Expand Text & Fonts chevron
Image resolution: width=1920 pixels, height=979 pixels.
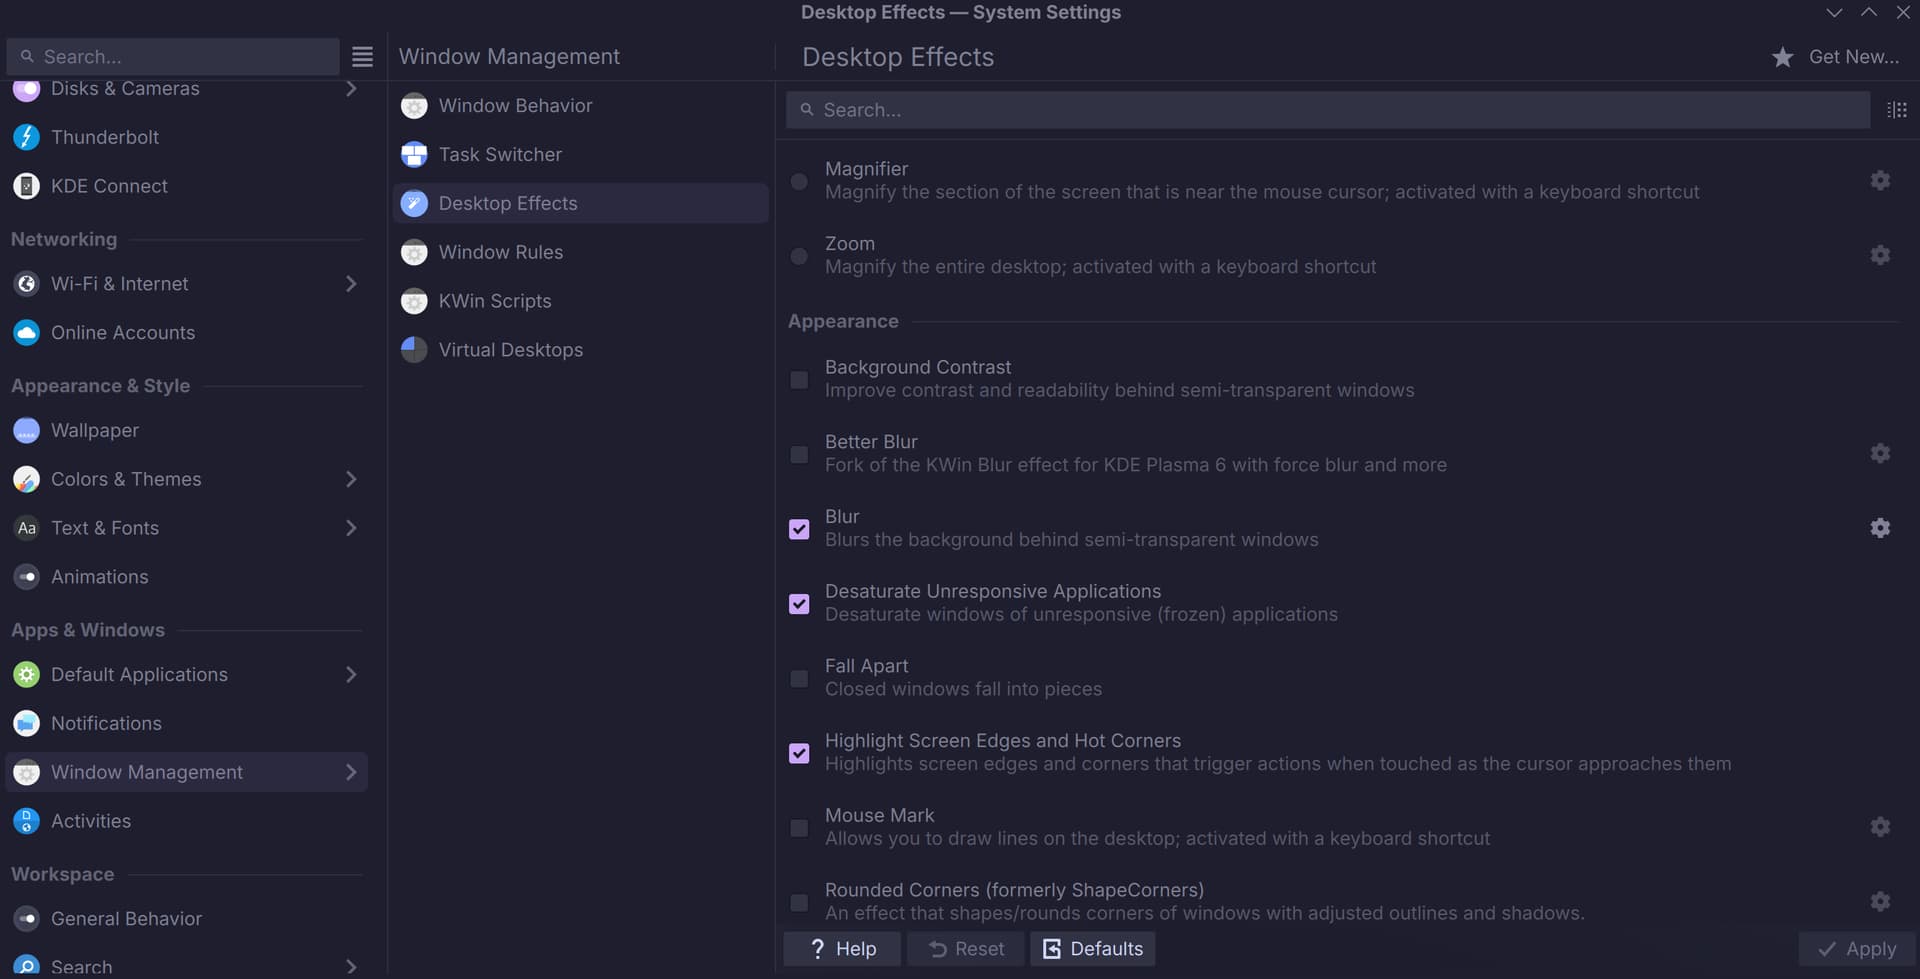click(x=351, y=528)
